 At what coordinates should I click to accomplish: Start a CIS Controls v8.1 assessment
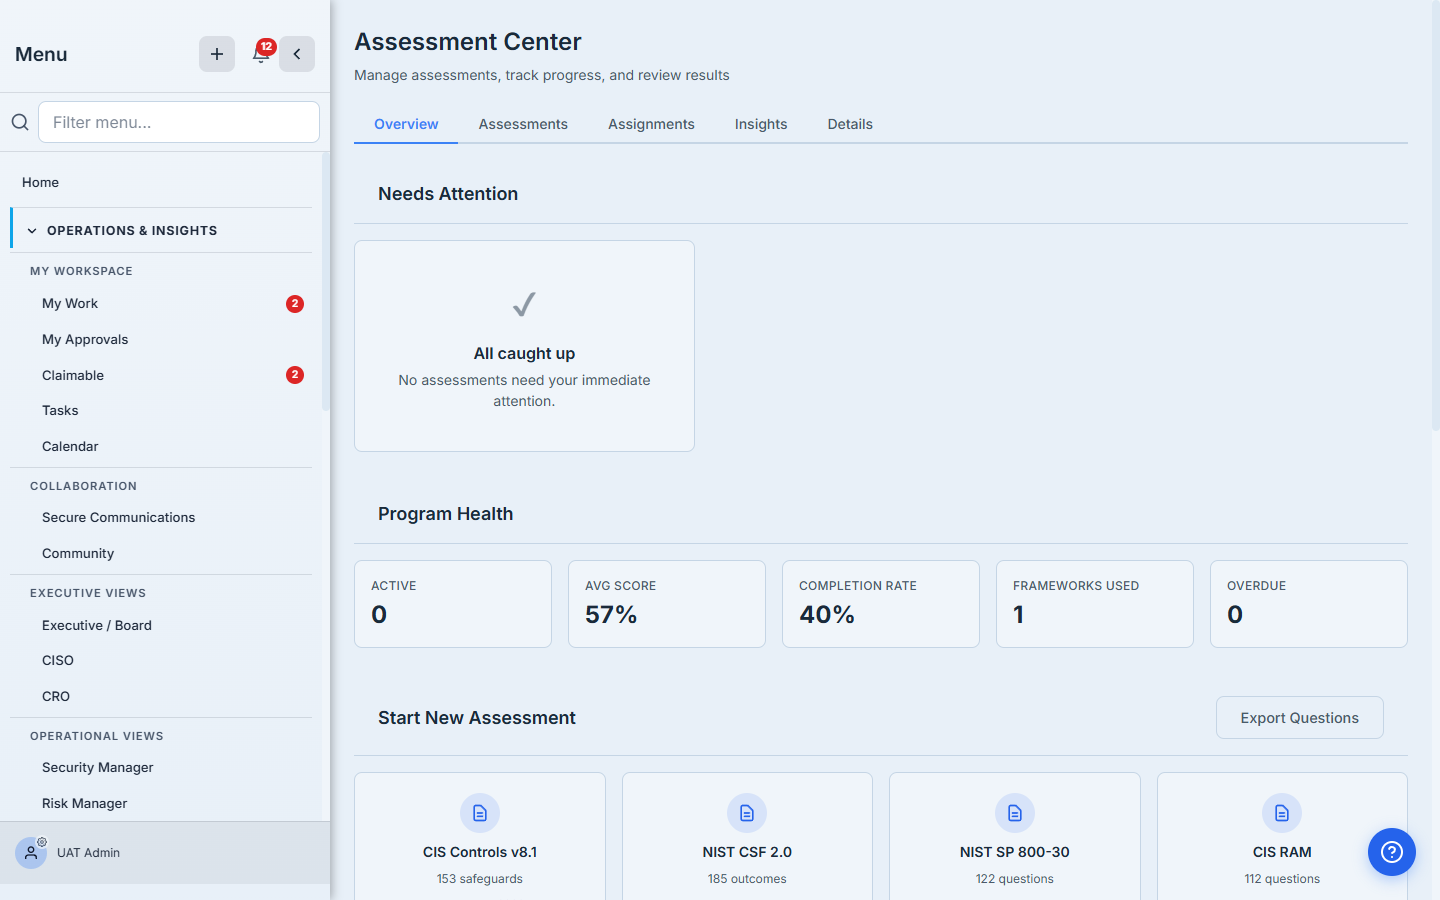click(x=480, y=836)
